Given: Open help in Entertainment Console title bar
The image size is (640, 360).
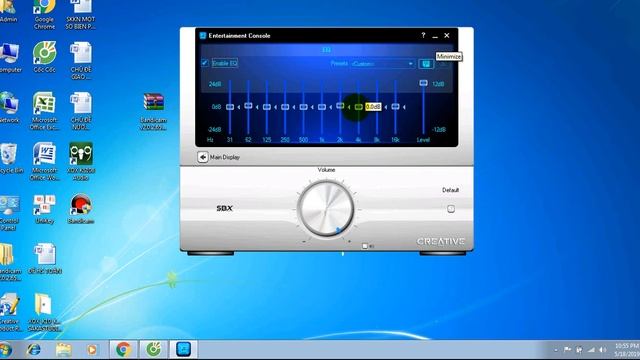Looking at the screenshot, I should coord(423,36).
